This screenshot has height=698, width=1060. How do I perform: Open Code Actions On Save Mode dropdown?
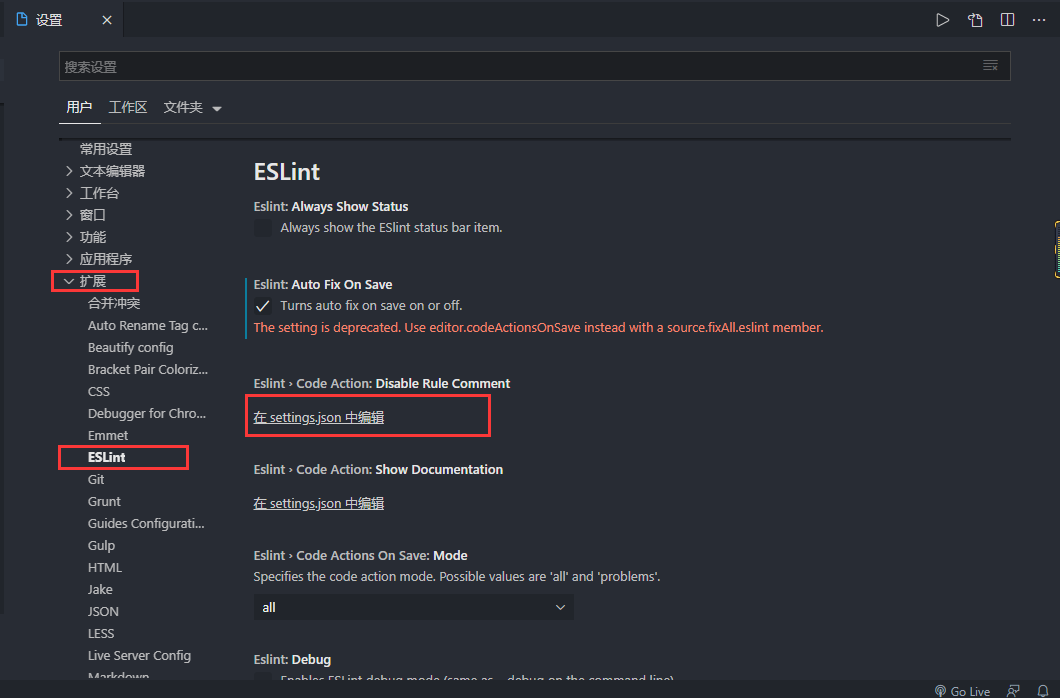coord(414,607)
